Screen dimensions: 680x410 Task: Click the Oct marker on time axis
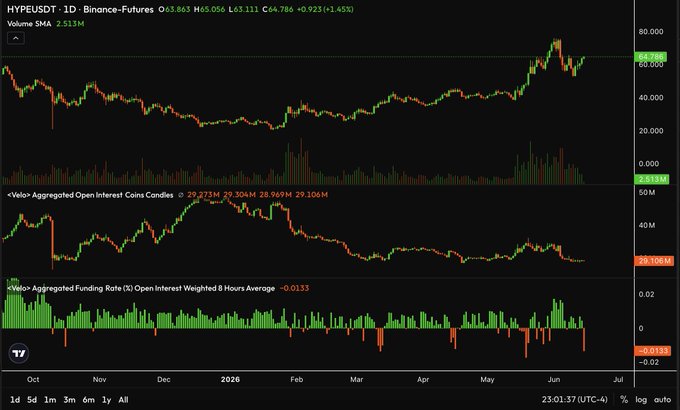coord(33,379)
